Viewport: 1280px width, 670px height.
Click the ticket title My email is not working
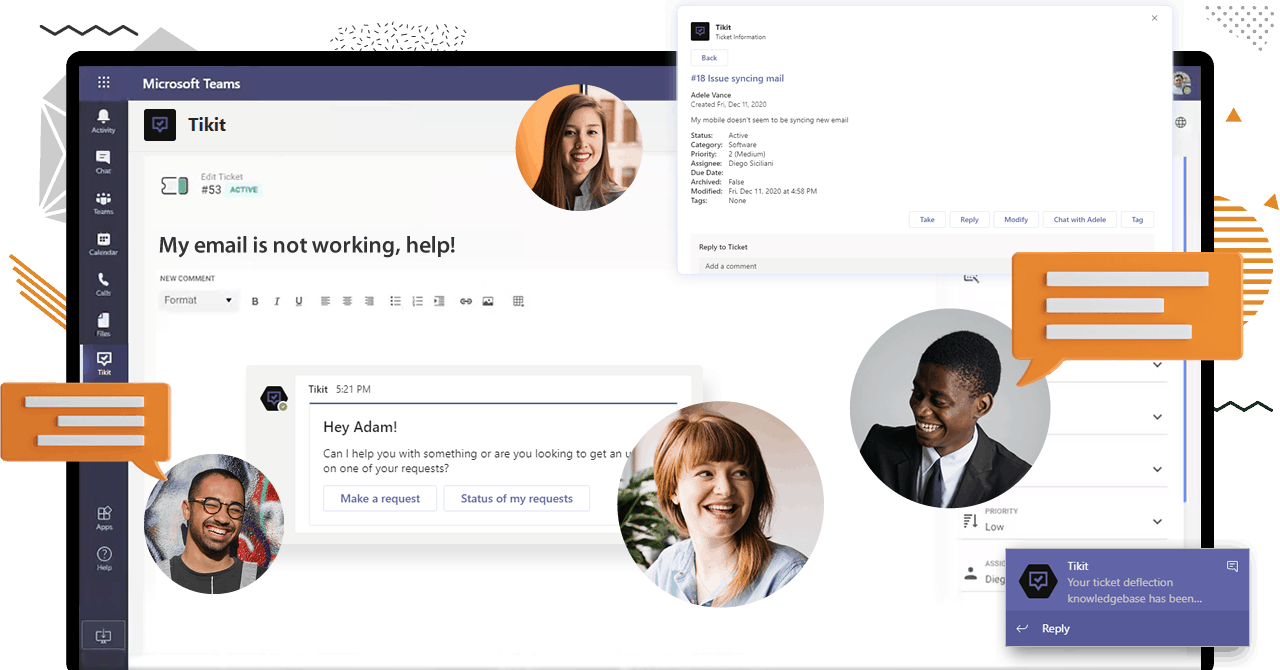[307, 245]
